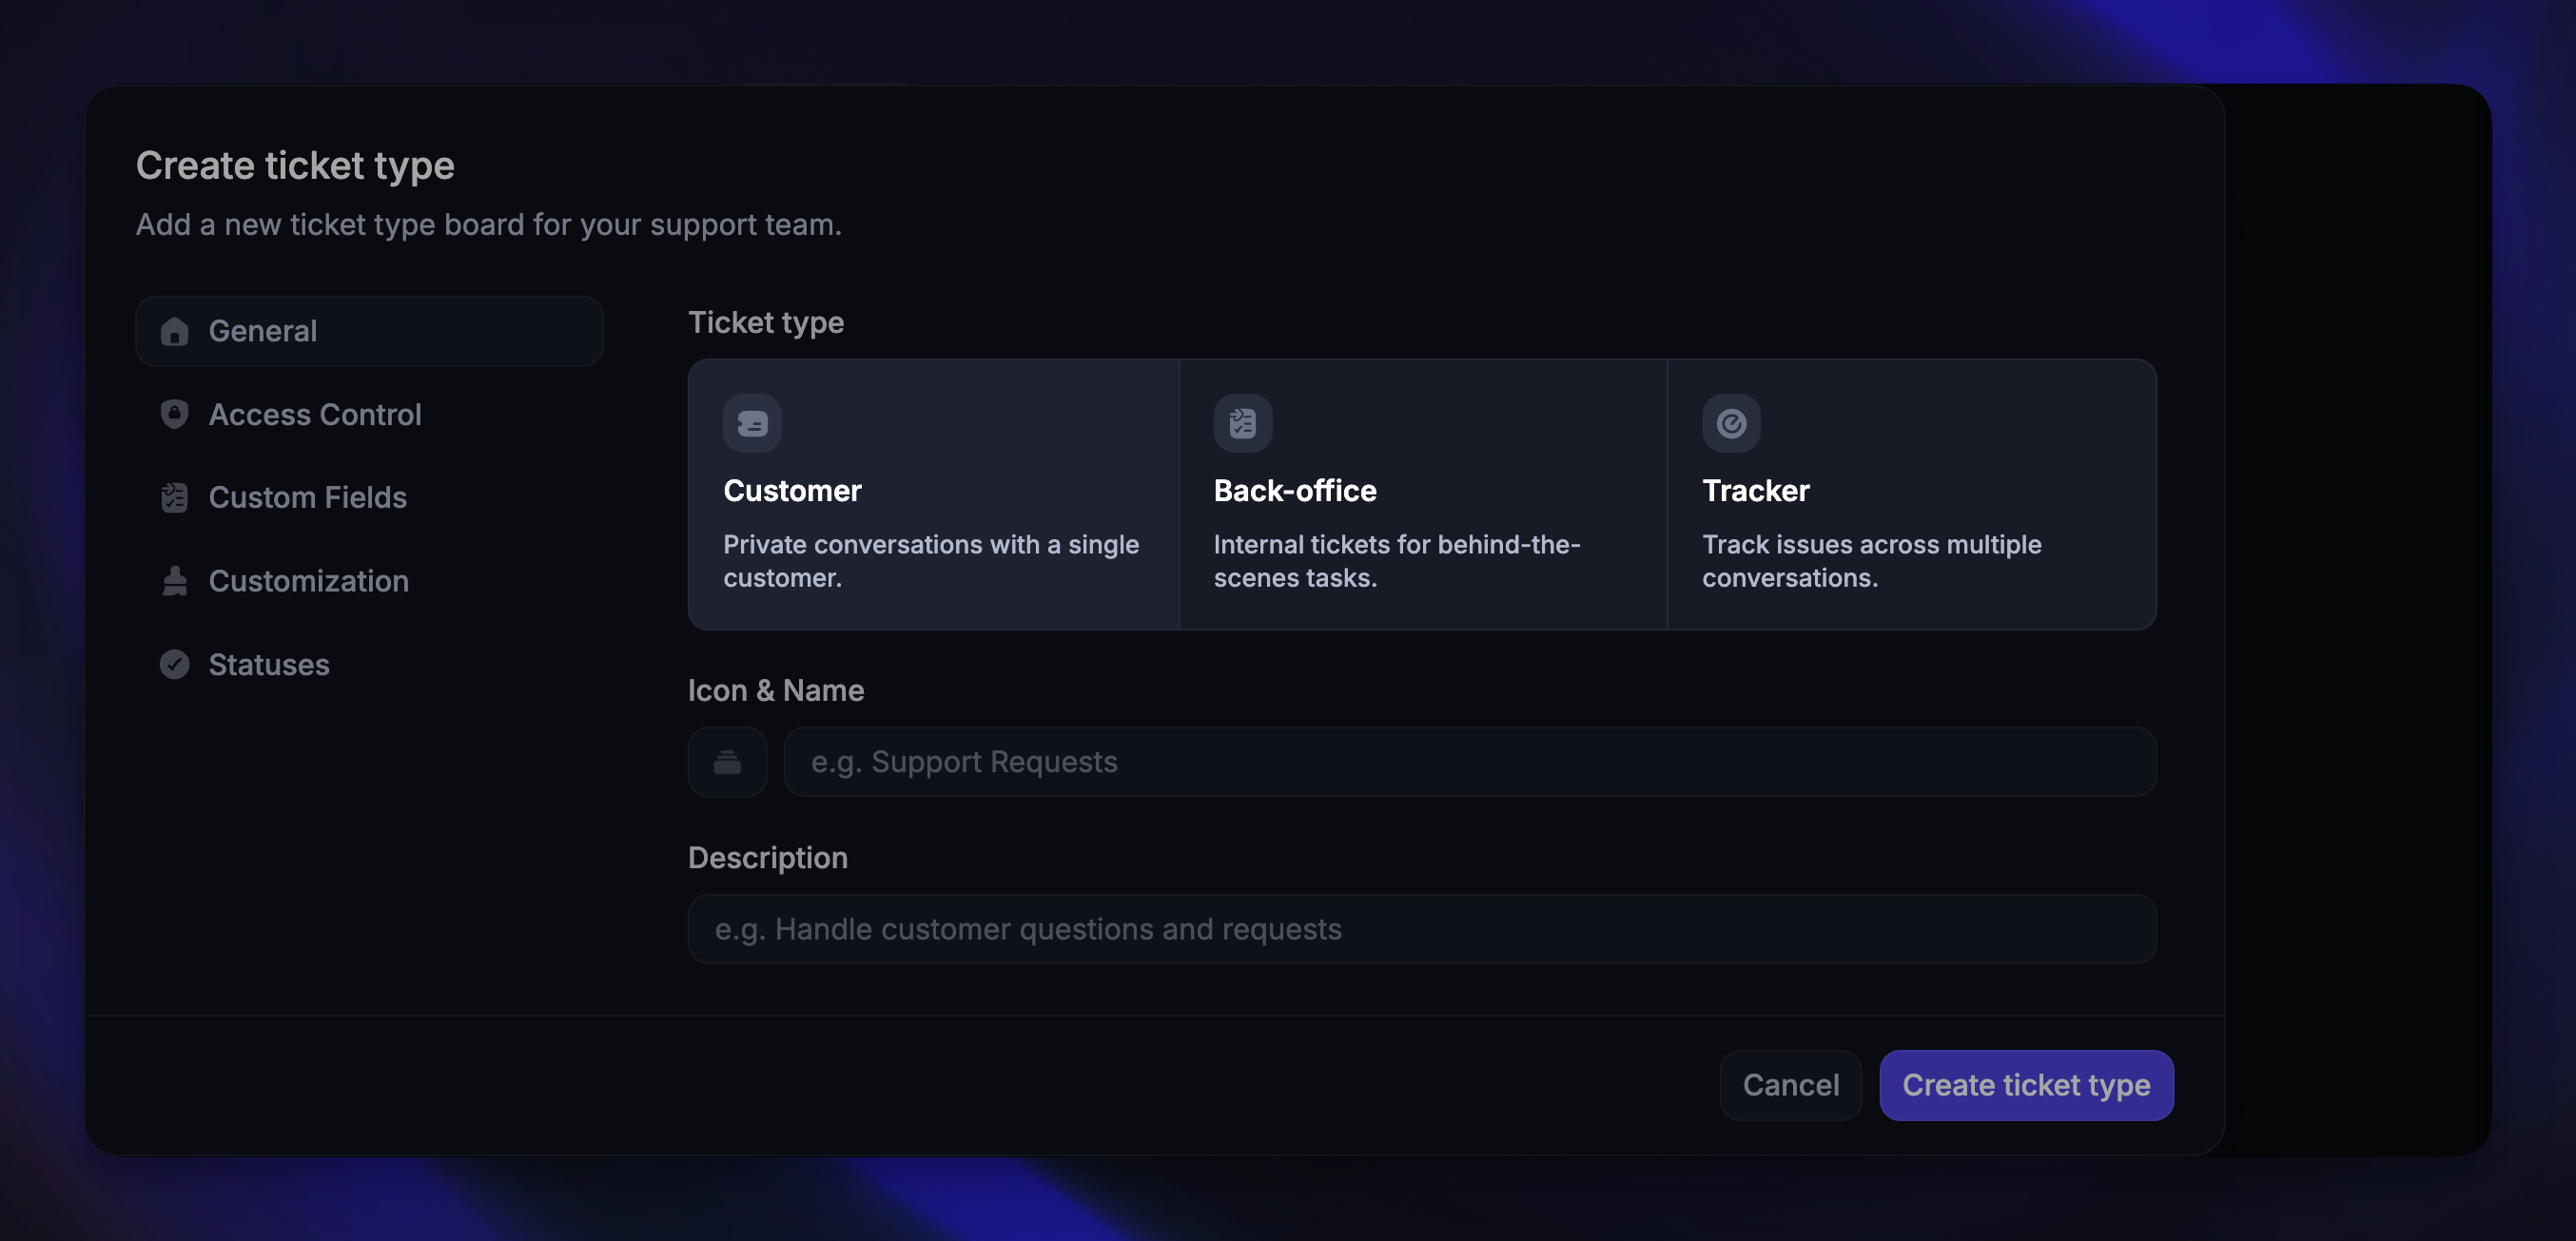
Task: Select the Customer ticket type card
Action: [933, 497]
